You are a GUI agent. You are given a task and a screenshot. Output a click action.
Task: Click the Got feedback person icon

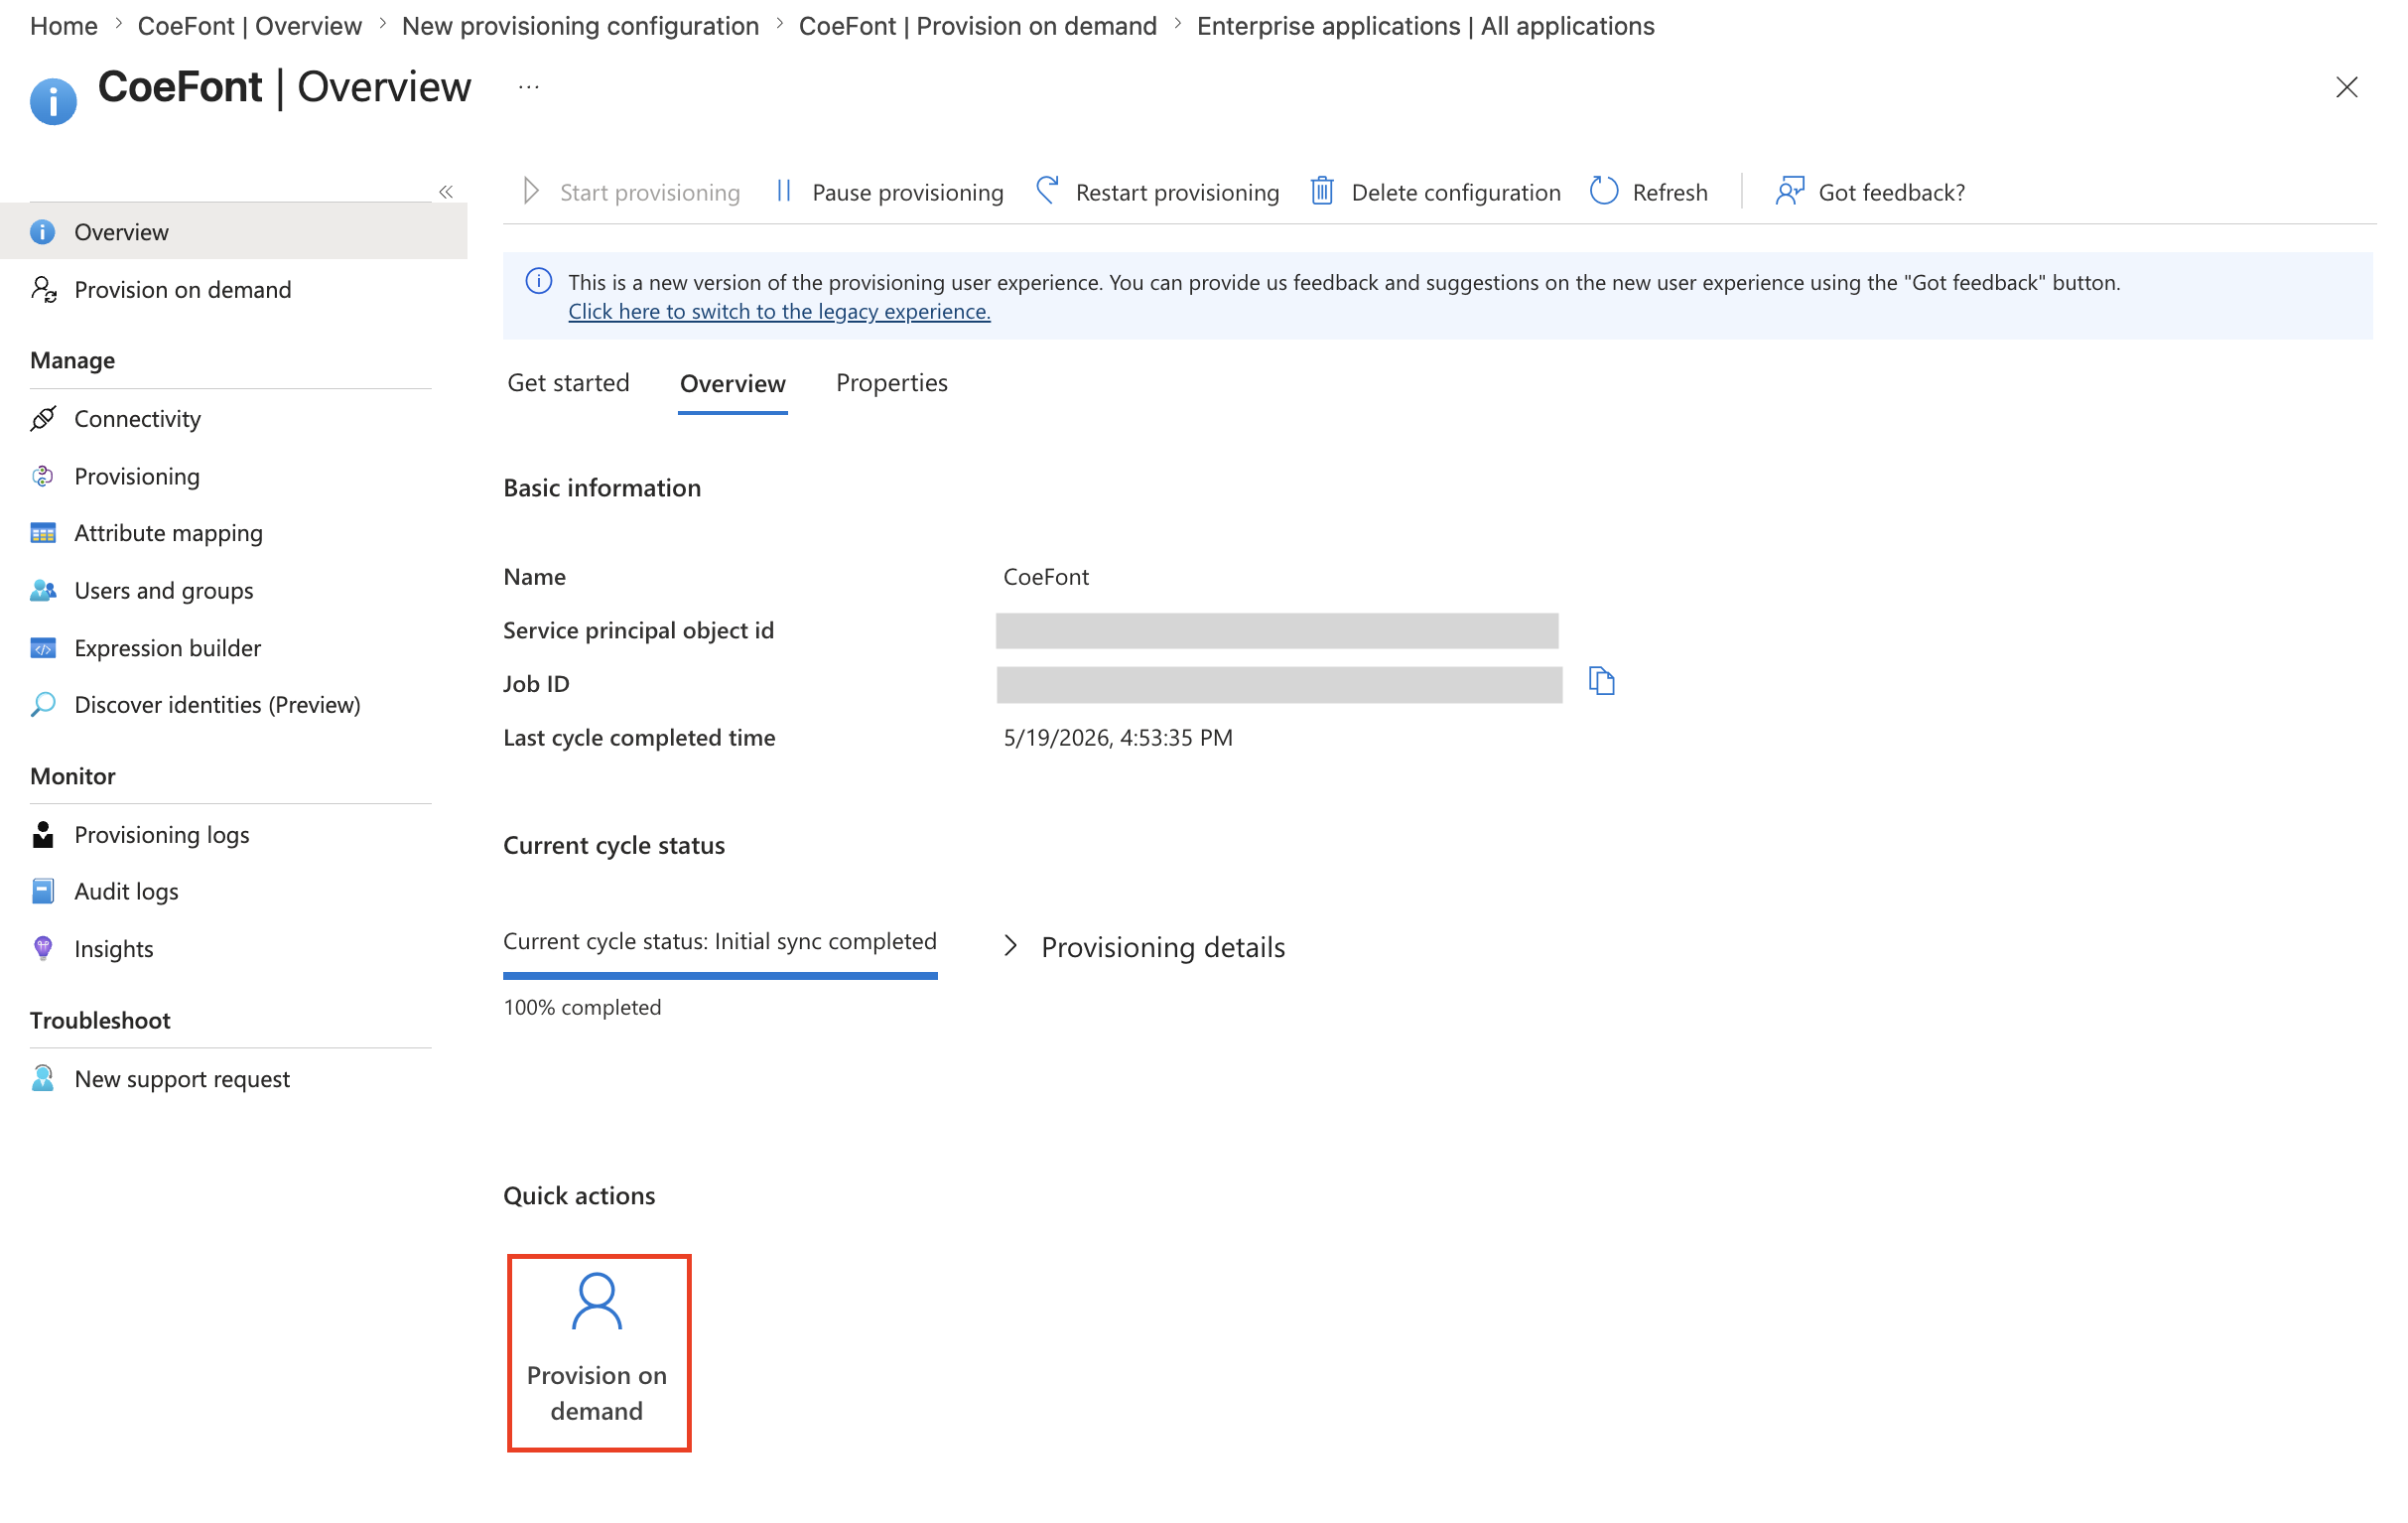click(1789, 190)
